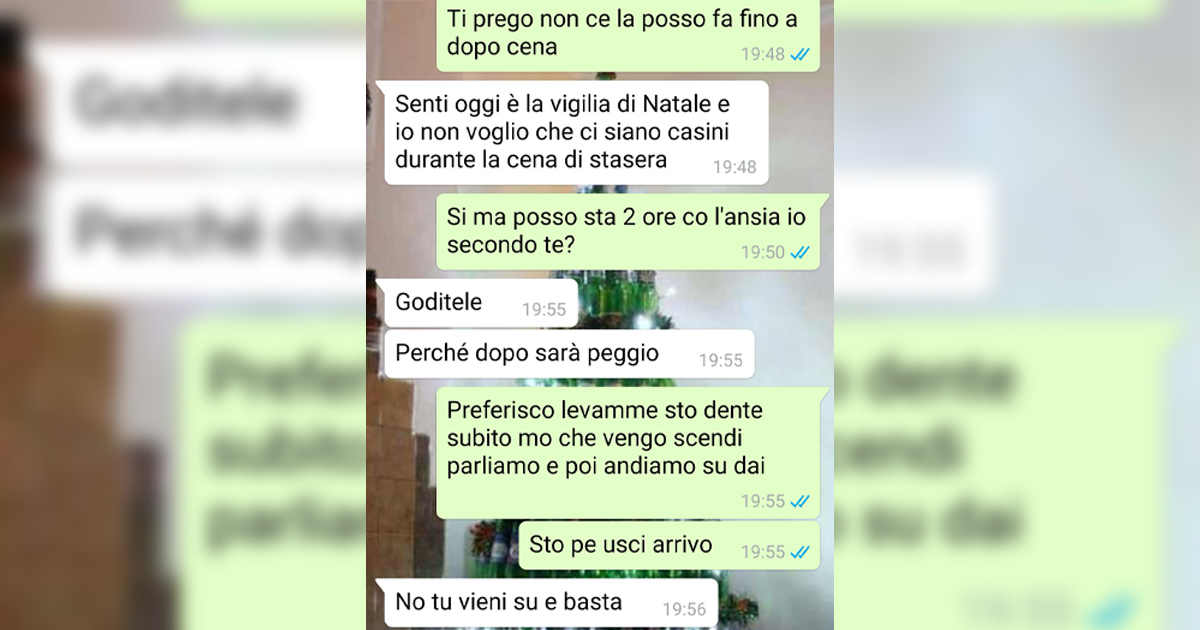
Task: Select the 'Preferisco levamme sto dente' green bubble
Action: (x=628, y=452)
